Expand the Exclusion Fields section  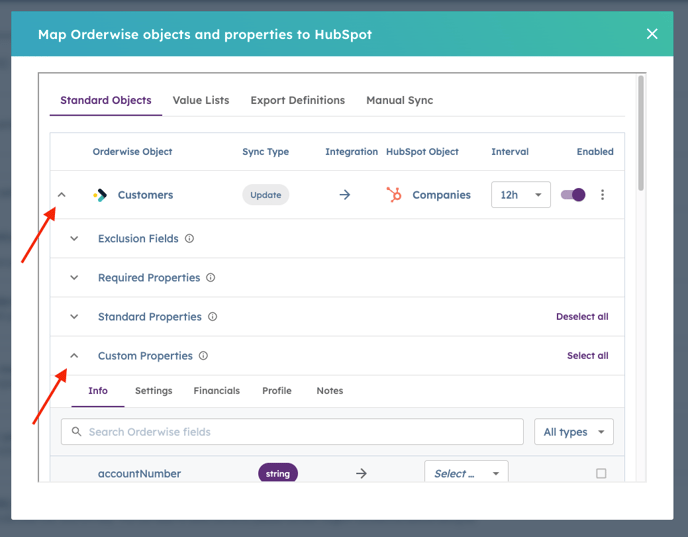pyautogui.click(x=74, y=239)
